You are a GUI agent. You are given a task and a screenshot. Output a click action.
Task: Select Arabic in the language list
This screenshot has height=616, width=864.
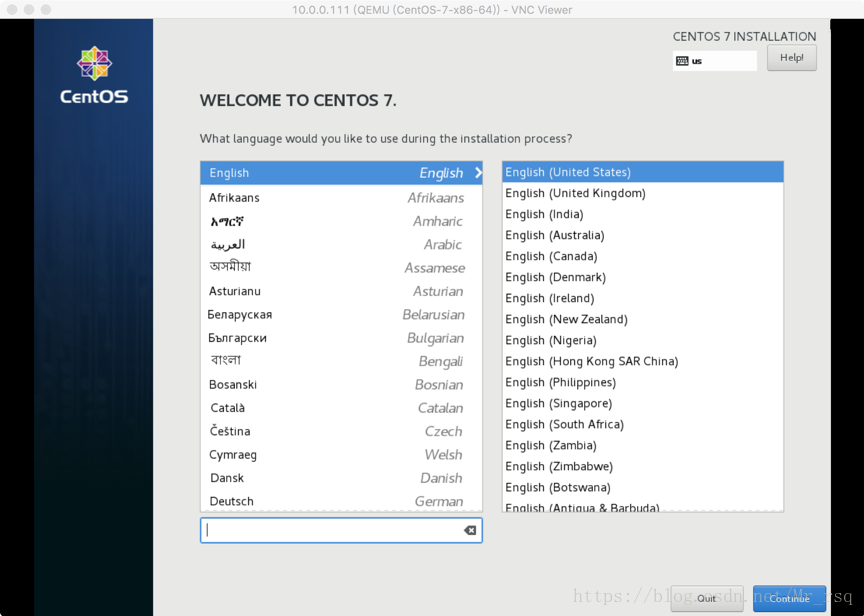point(341,245)
